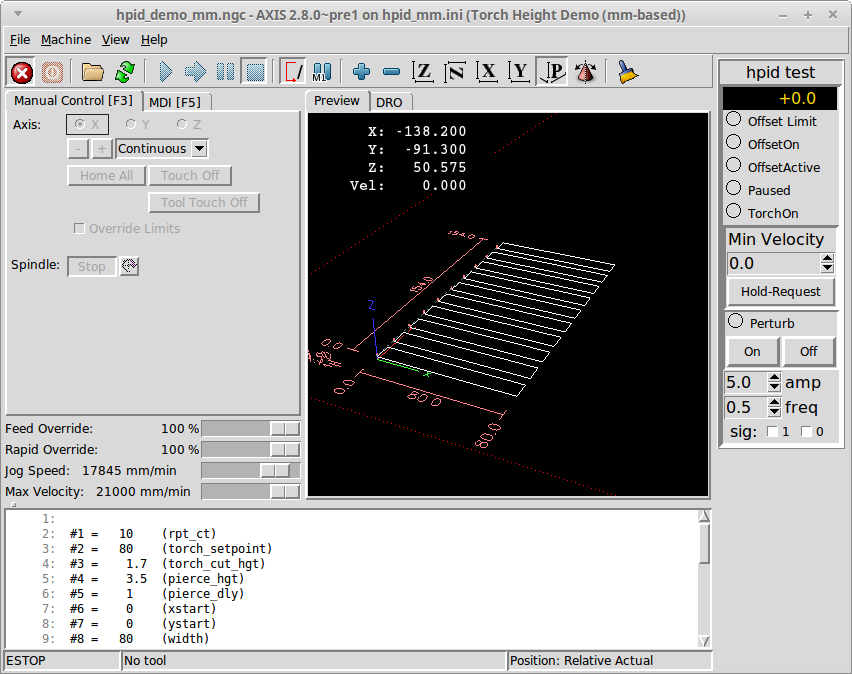This screenshot has width=852, height=674.
Task: Open the Continuous jog increment dropdown
Action: (x=199, y=148)
